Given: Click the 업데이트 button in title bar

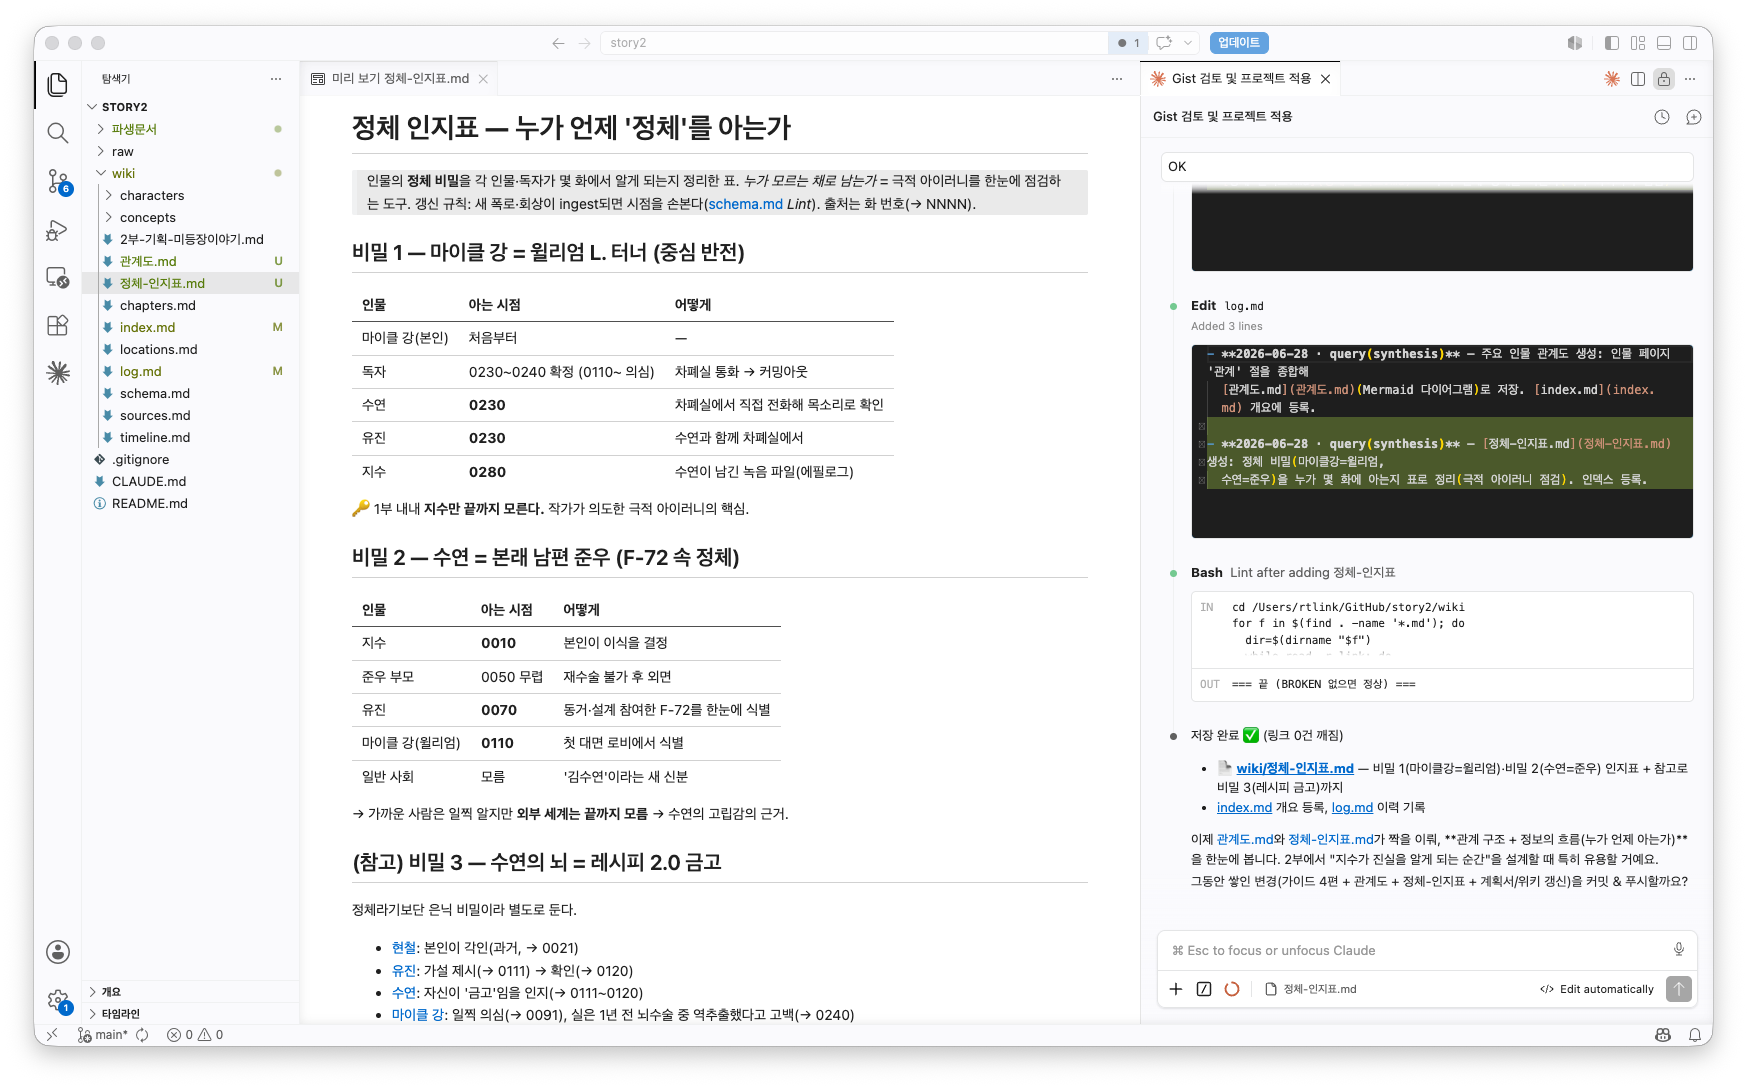Looking at the screenshot, I should pyautogui.click(x=1239, y=43).
